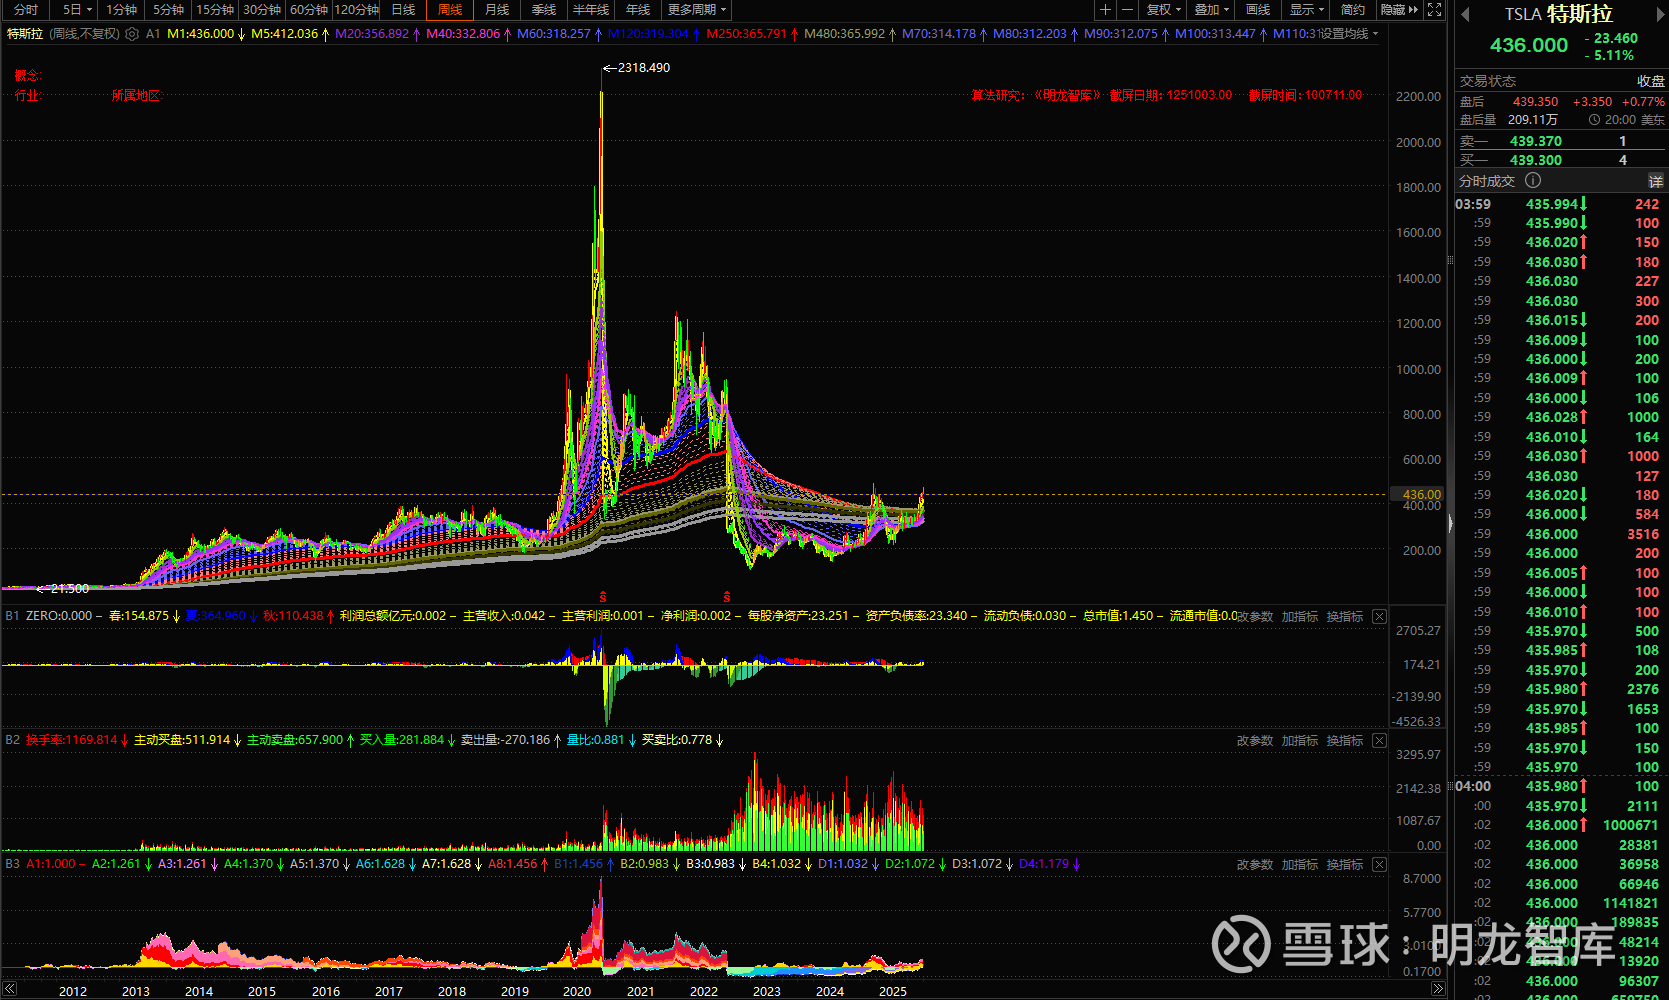Toggle the 画线 drawing tools

[x=1258, y=10]
